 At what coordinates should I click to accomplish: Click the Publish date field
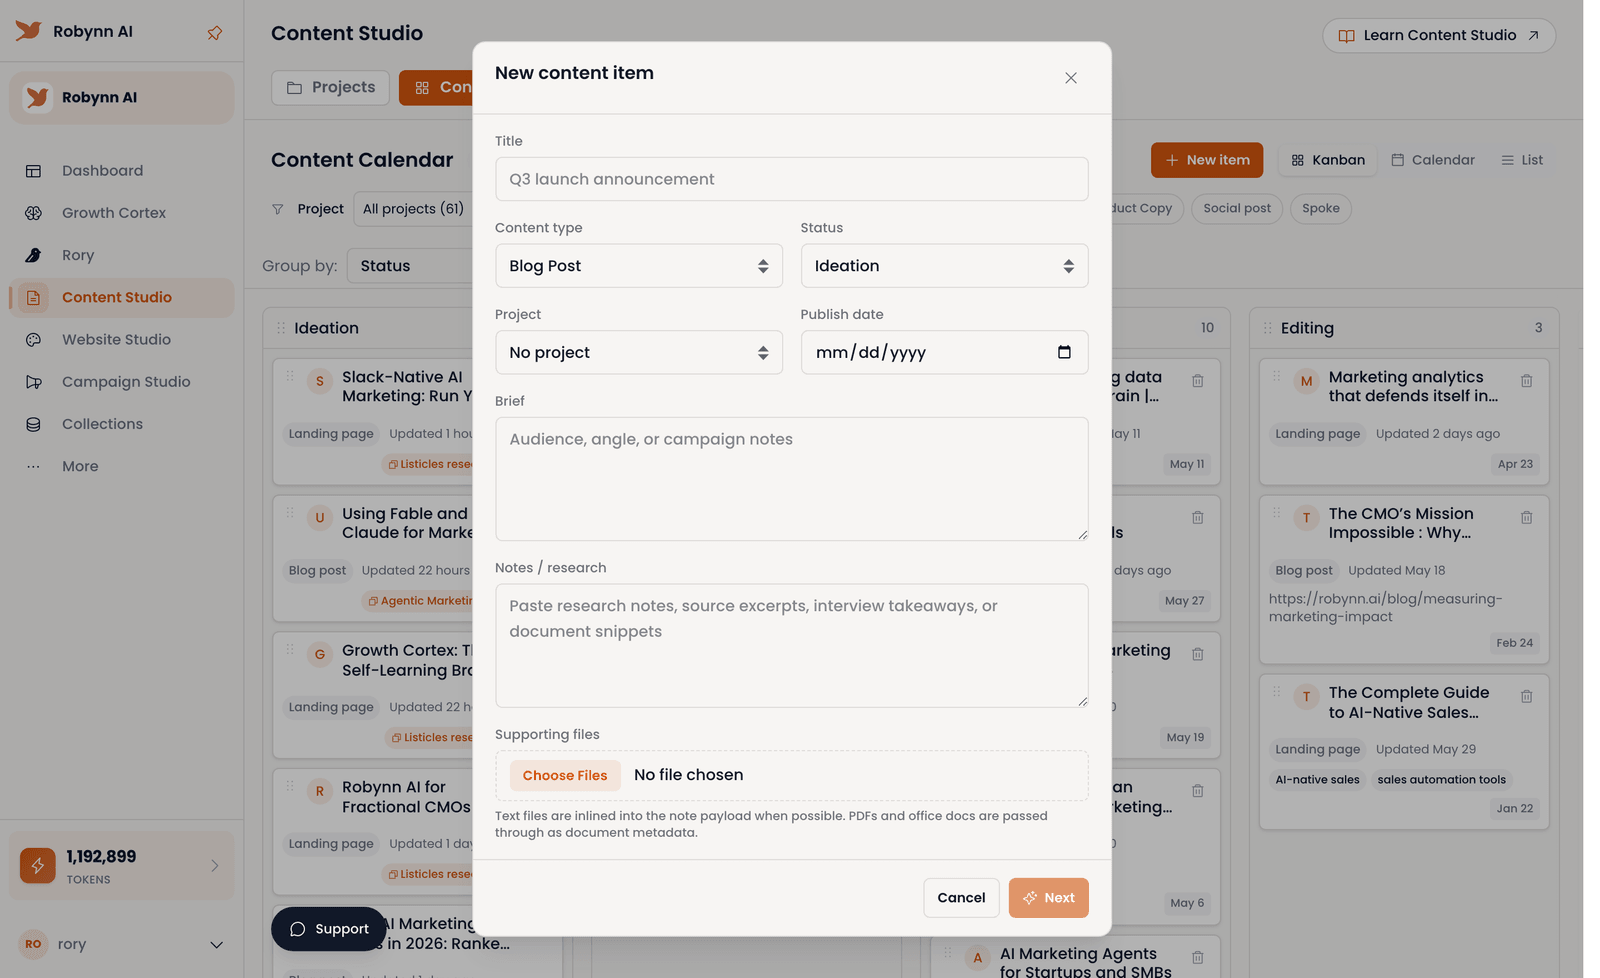click(x=944, y=353)
